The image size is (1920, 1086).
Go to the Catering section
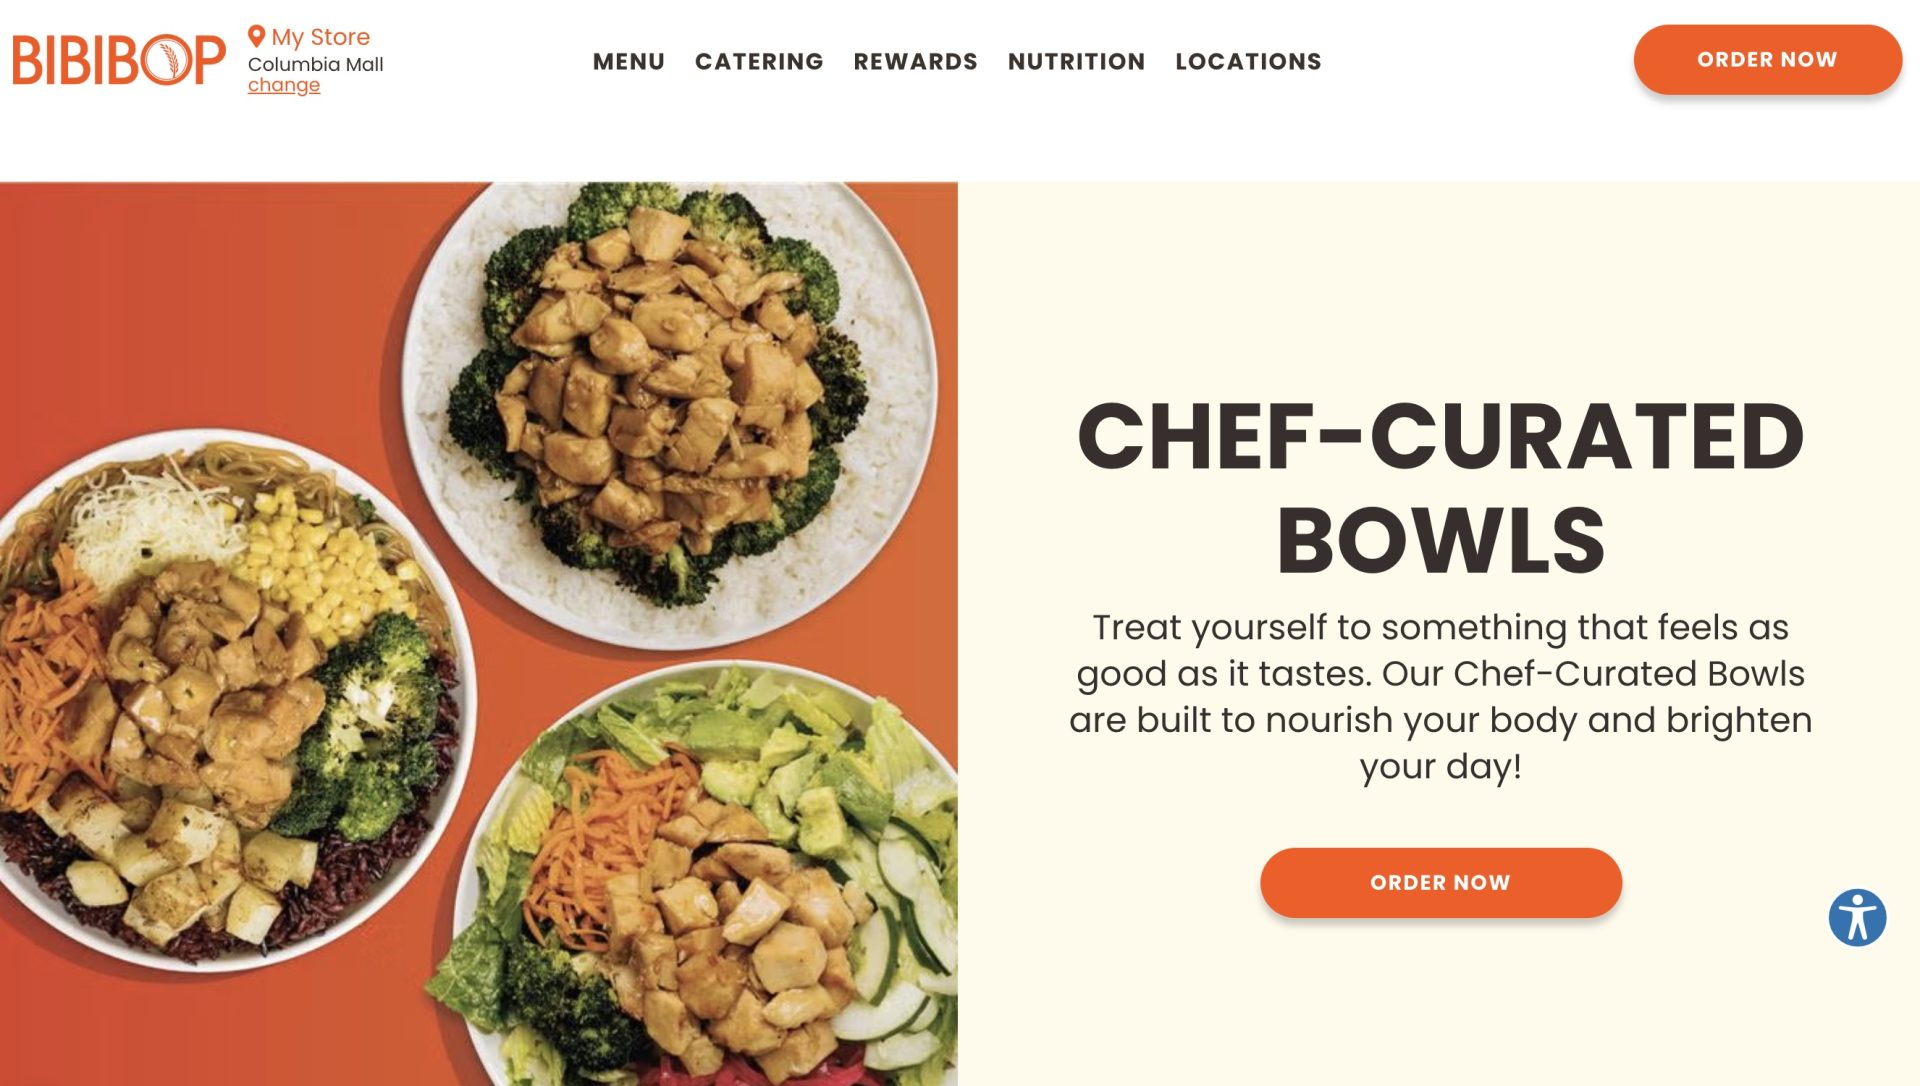pos(759,61)
